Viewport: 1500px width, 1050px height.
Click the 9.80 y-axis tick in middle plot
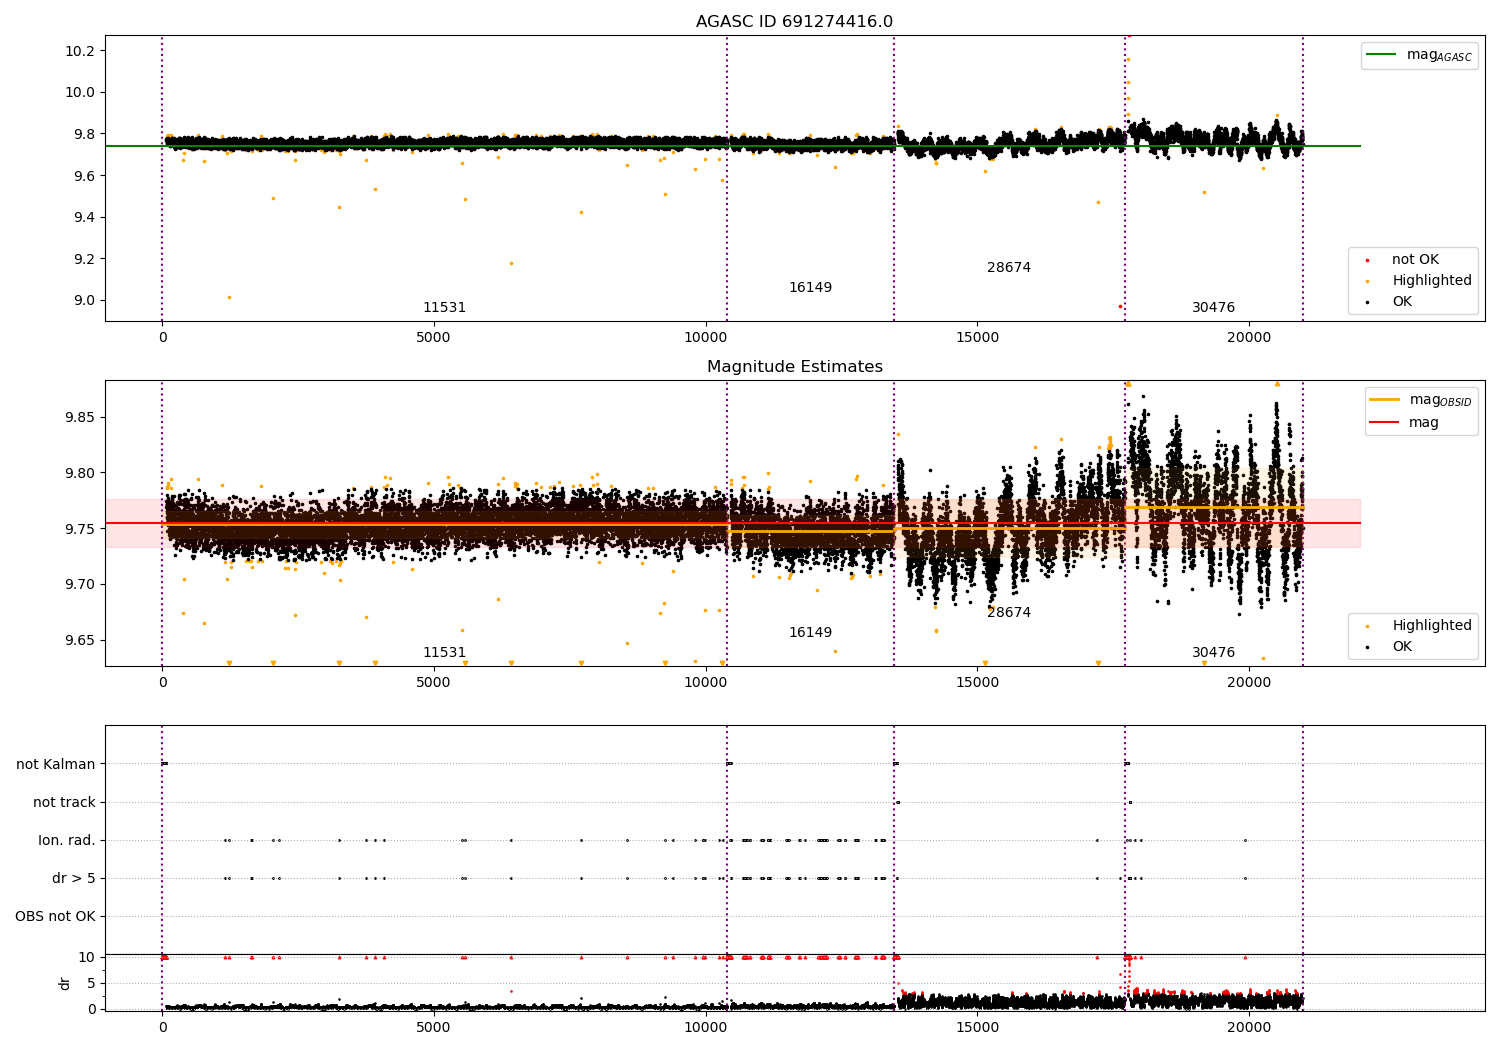[x=79, y=473]
